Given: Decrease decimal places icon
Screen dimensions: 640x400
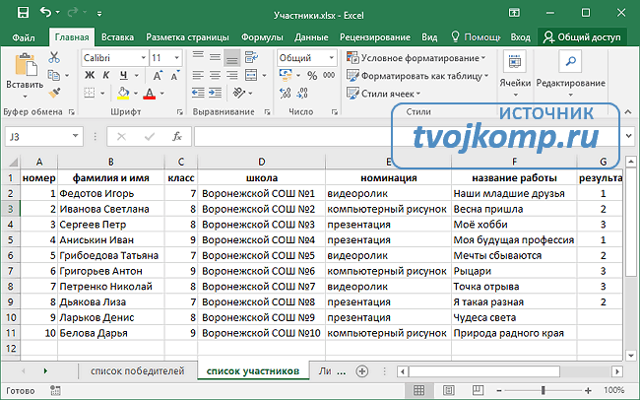Looking at the screenshot, I should pos(302,93).
